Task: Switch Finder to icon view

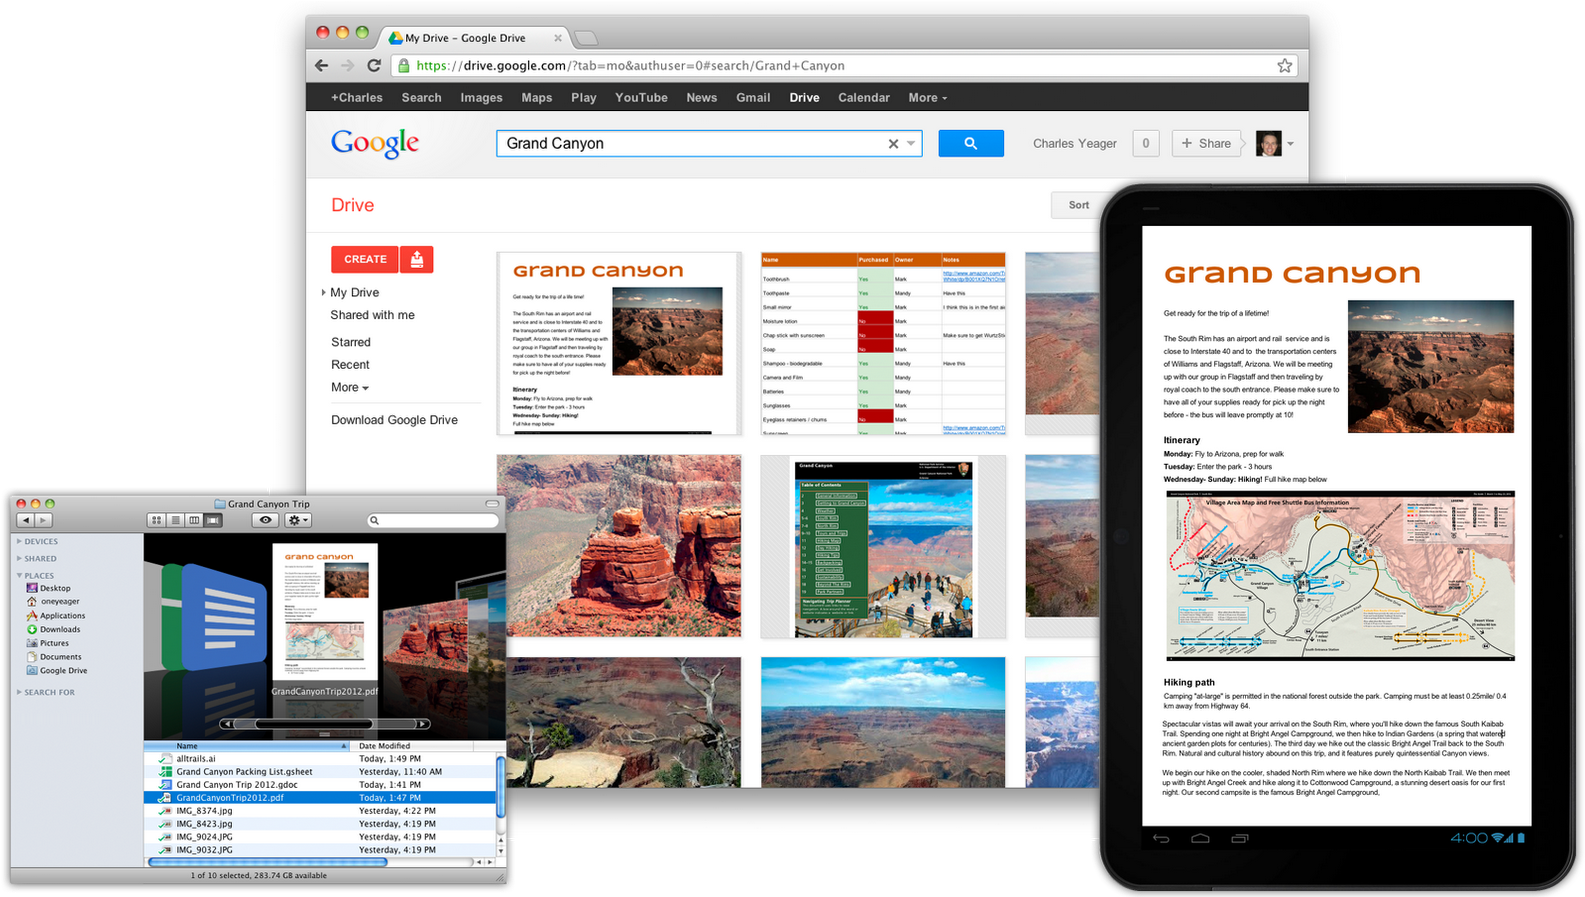Action: 157,520
